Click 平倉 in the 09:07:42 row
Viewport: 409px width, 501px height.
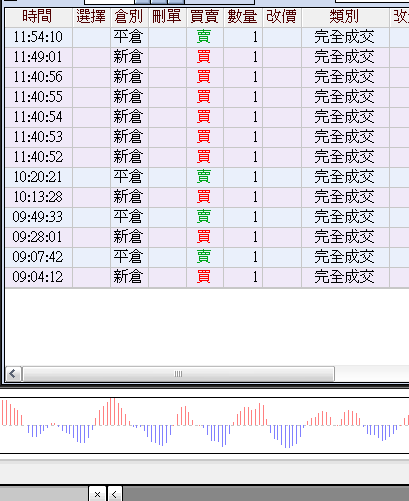[128, 257]
